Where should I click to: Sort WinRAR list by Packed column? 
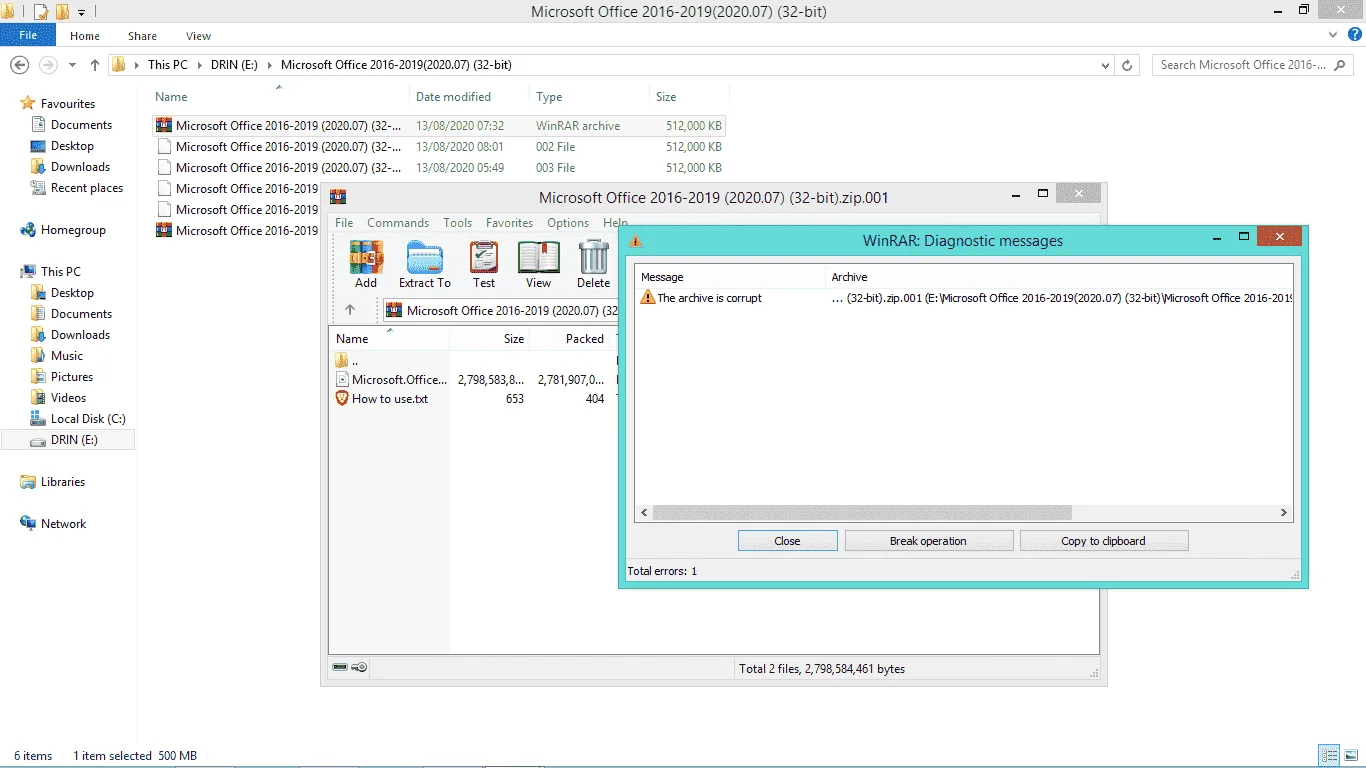[569, 339]
